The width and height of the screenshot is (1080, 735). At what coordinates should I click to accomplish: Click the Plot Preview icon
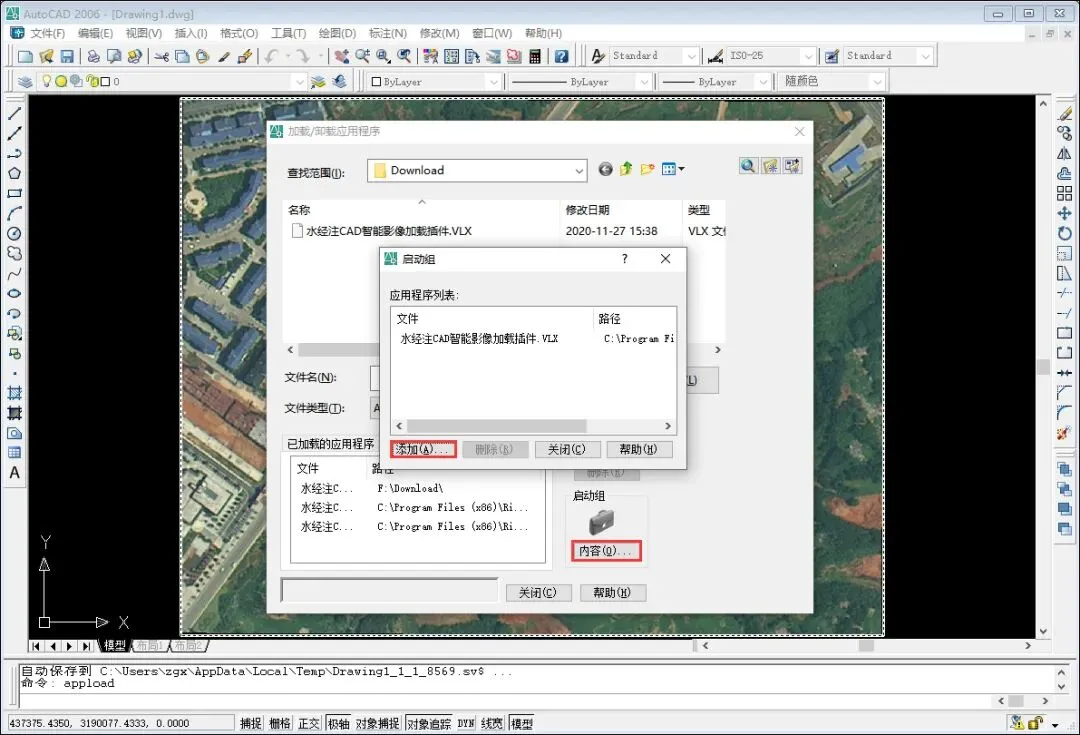click(x=114, y=56)
